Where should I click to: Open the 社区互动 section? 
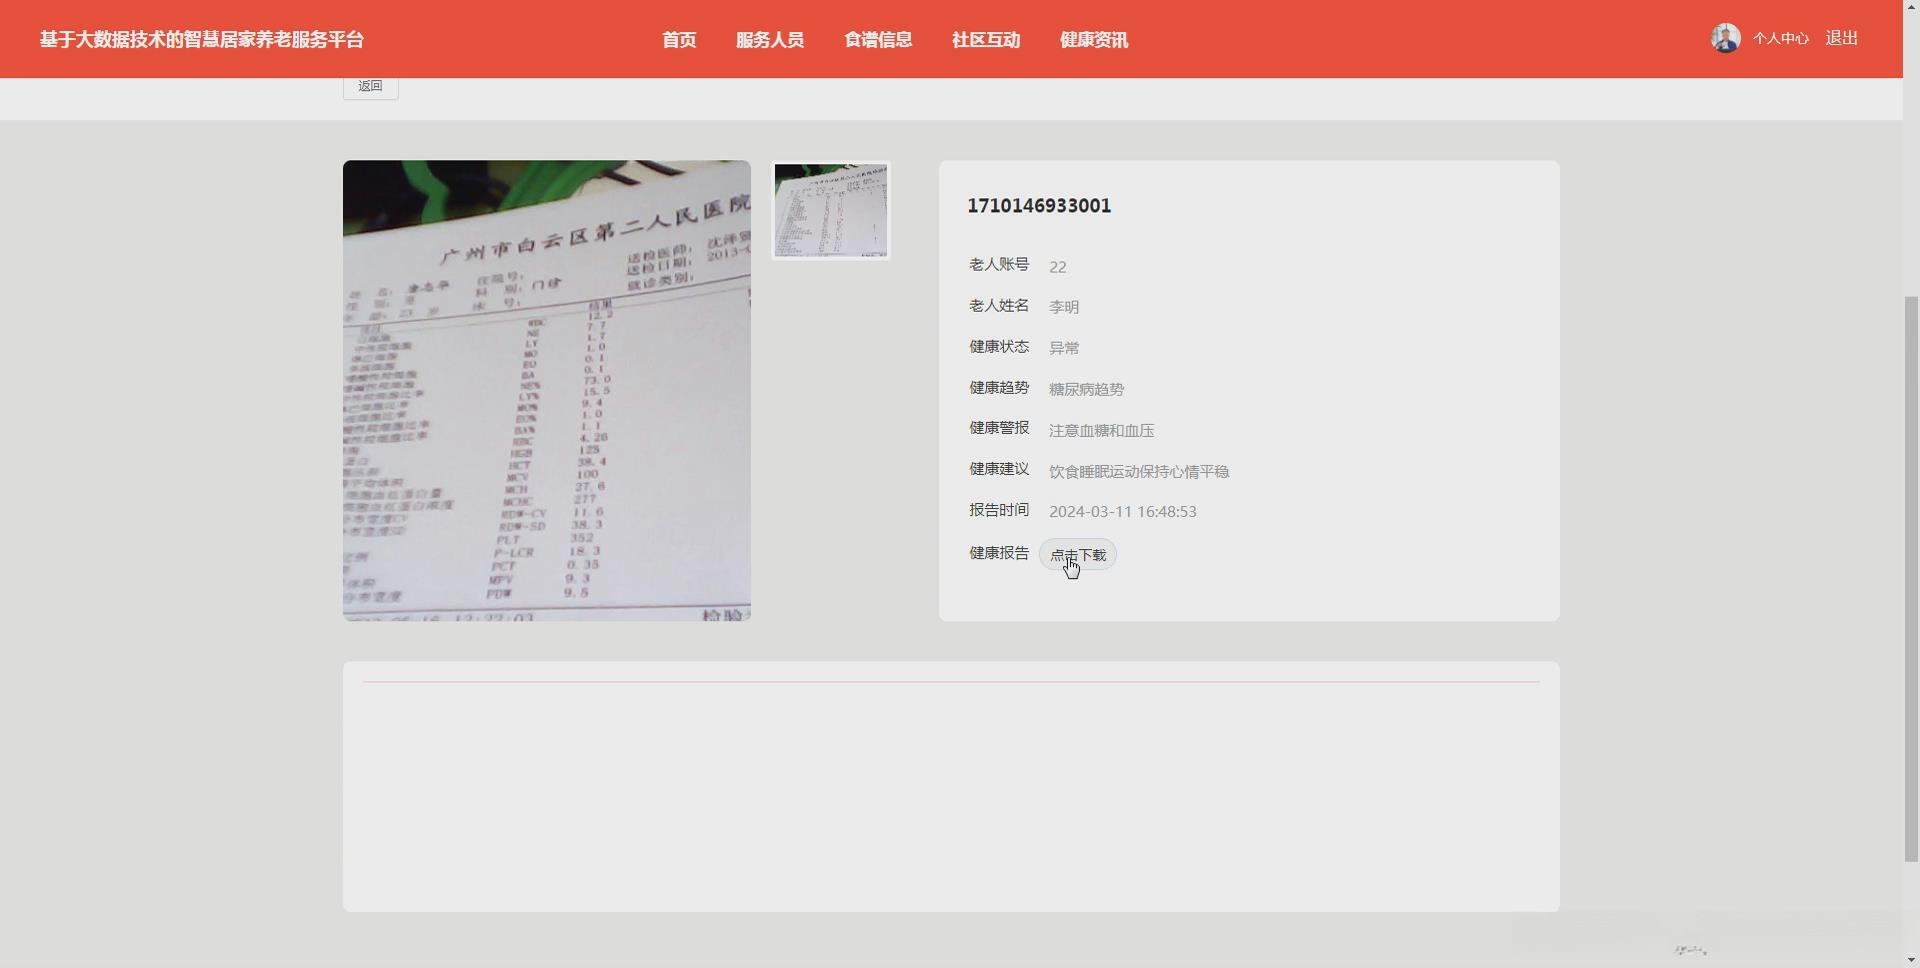coord(985,40)
